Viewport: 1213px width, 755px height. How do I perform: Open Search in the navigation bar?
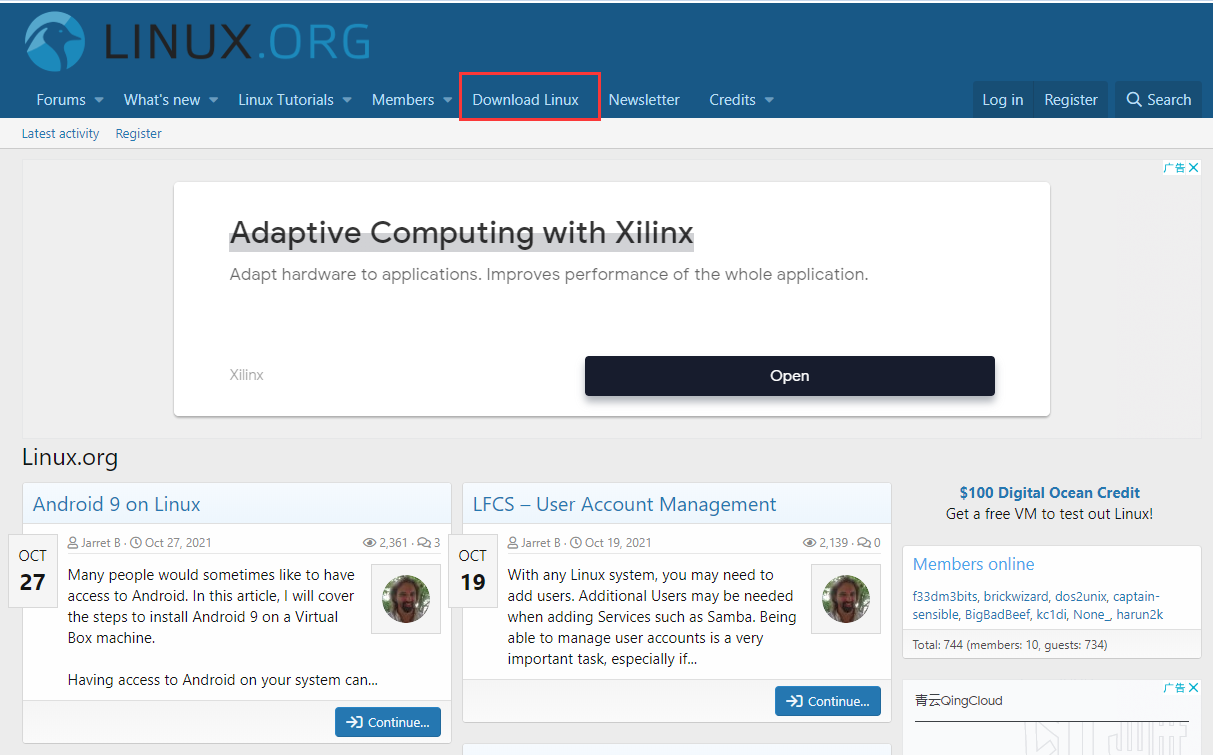click(x=1158, y=100)
